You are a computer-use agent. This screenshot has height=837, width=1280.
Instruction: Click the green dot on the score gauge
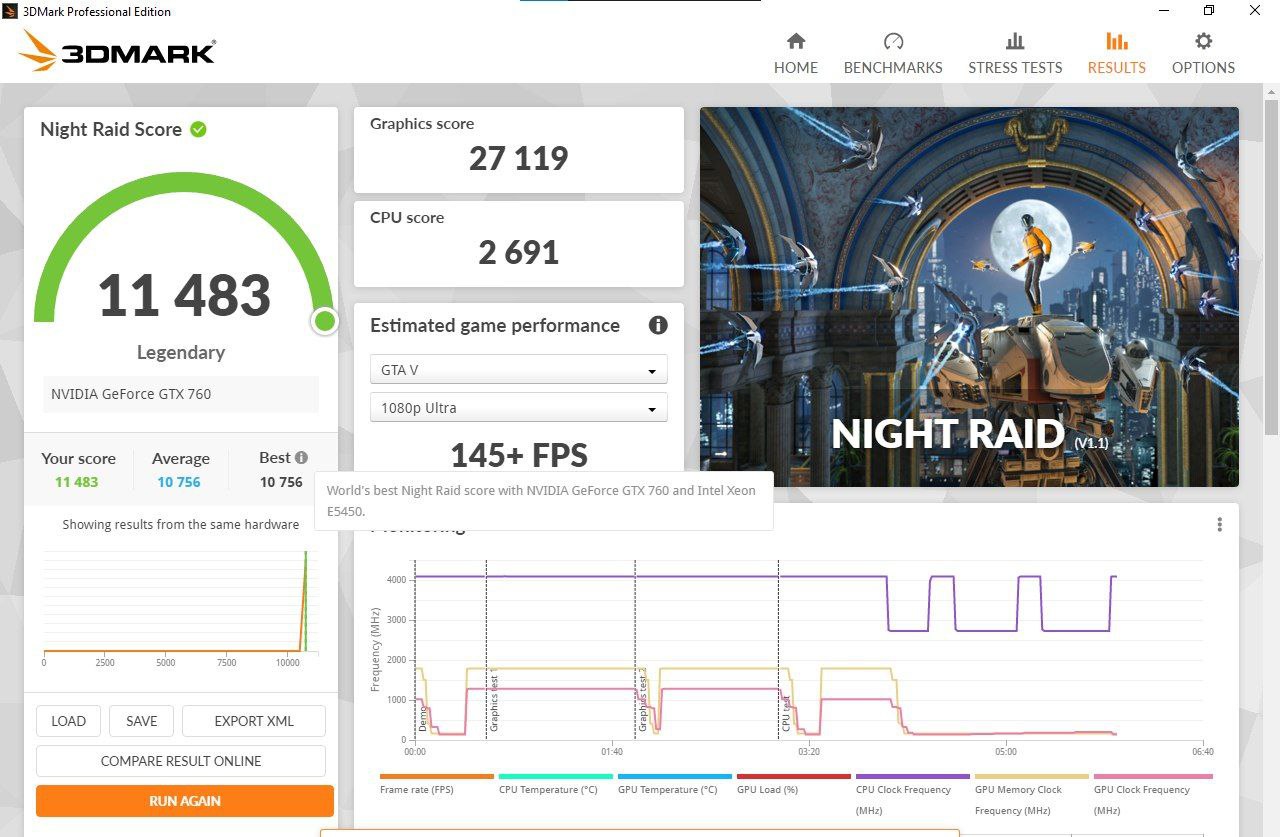(324, 321)
